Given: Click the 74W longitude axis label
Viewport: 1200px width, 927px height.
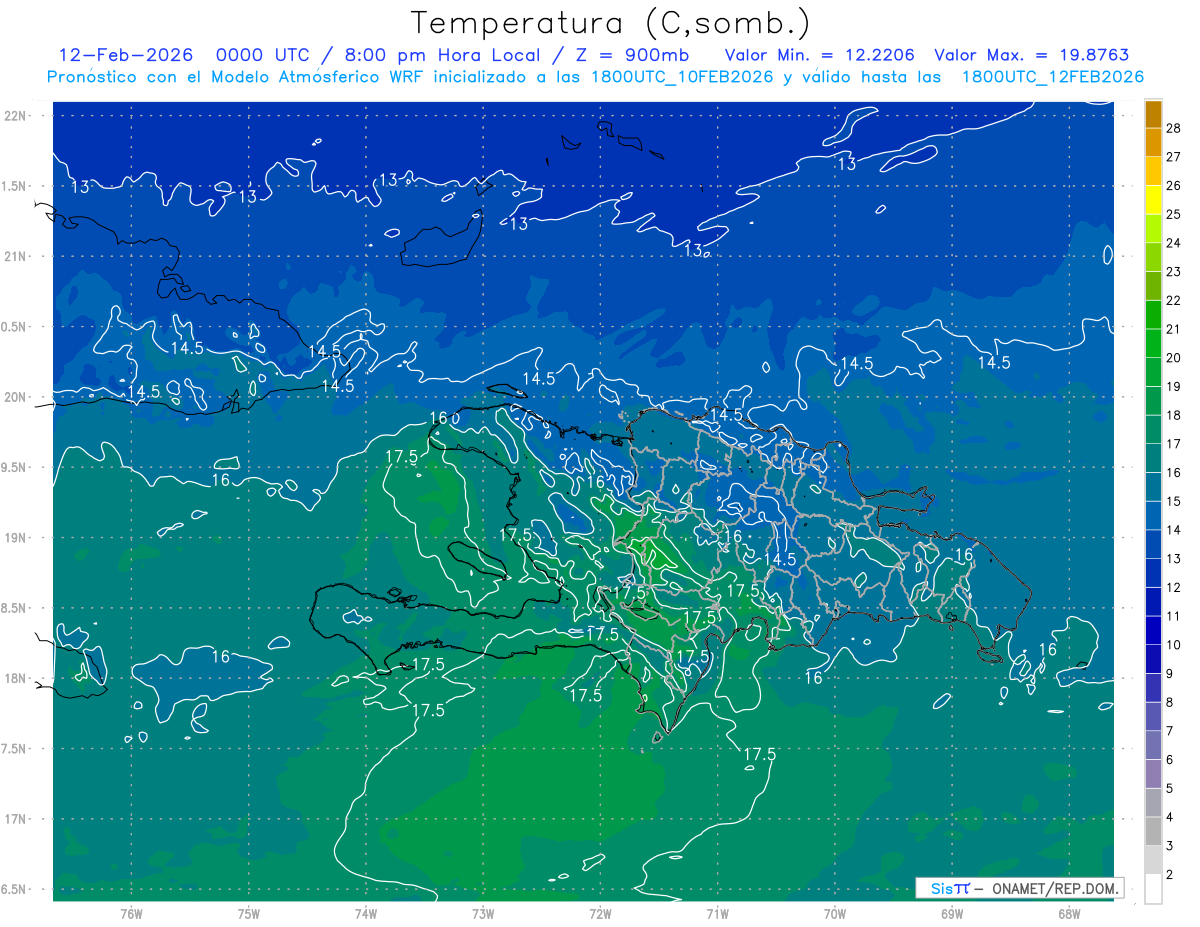Looking at the screenshot, I should click(366, 914).
